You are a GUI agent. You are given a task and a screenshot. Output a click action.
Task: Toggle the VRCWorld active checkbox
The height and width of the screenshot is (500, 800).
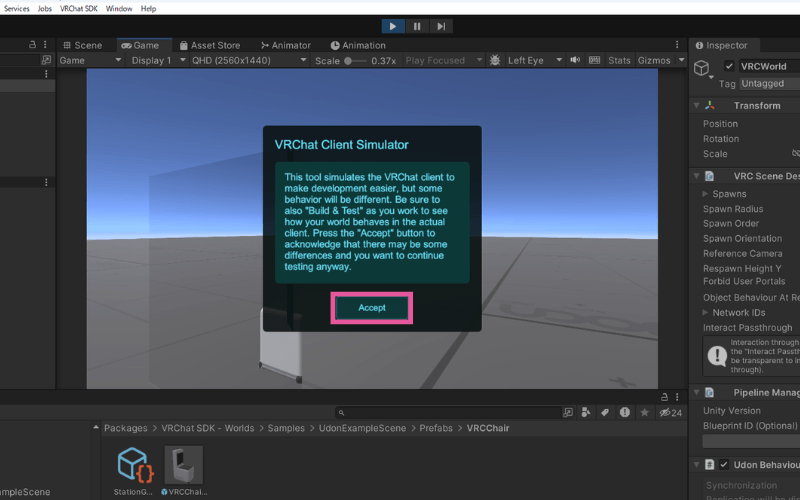click(x=729, y=66)
